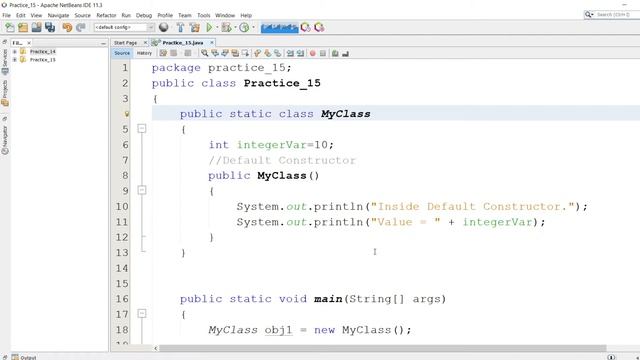Screen dimensions: 640x360
Task: Open the Refactor menu
Action: [106, 15]
